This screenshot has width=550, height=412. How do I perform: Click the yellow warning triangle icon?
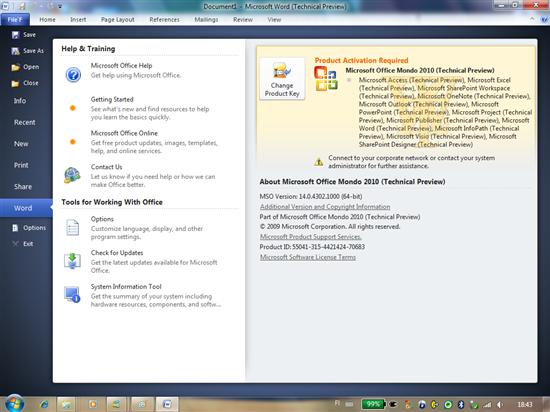point(318,162)
